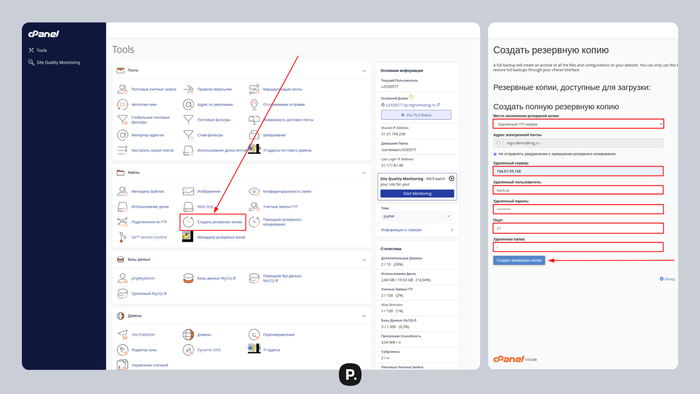The width and height of the screenshot is (700, 394).
Task: Open the Базы данных MySQL icon
Action: point(188,278)
